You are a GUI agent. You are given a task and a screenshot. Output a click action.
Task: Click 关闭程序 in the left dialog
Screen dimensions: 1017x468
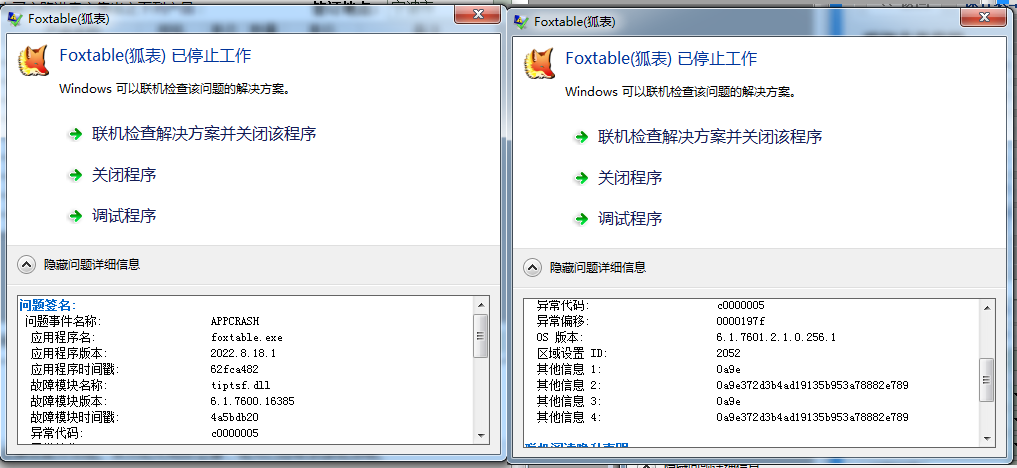pos(124,175)
